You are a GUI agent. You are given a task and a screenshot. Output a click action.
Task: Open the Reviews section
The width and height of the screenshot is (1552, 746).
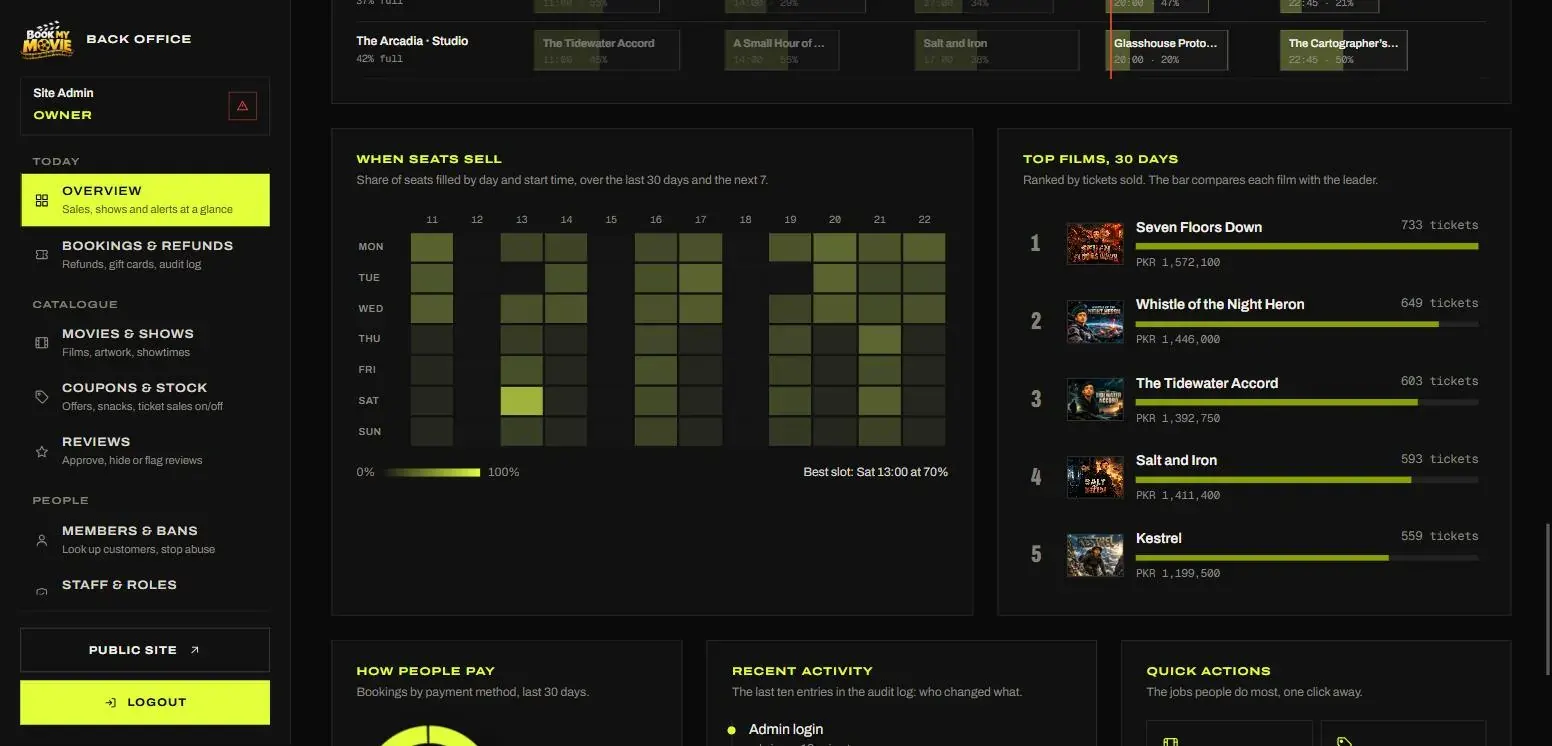click(x=145, y=451)
